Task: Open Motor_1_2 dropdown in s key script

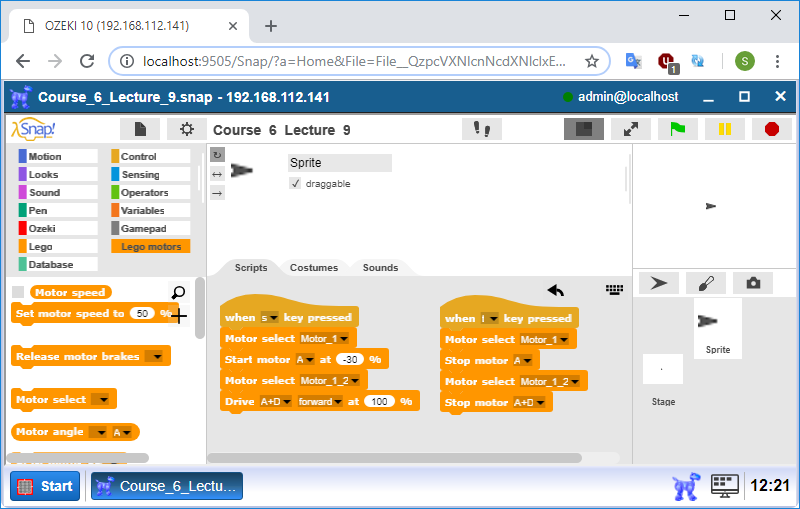Action: 330,380
